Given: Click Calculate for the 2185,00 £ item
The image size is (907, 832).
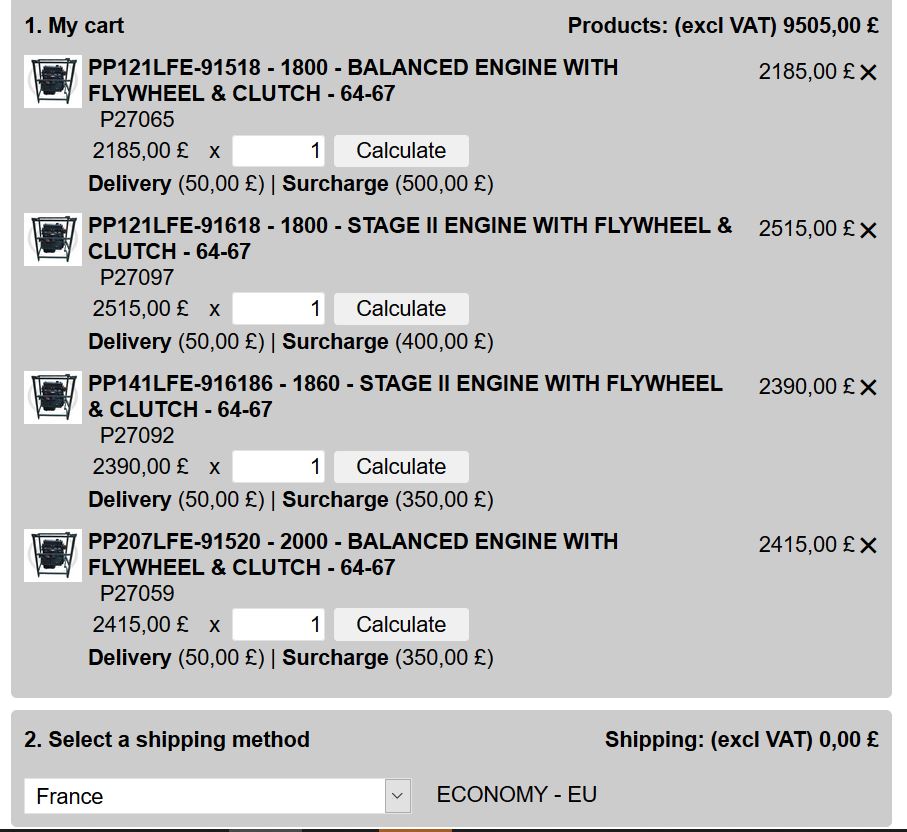Looking at the screenshot, I should pyautogui.click(x=401, y=150).
